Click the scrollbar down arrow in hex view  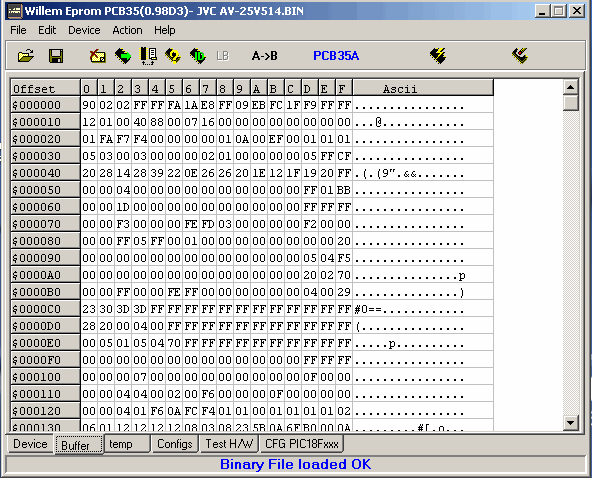tap(570, 422)
